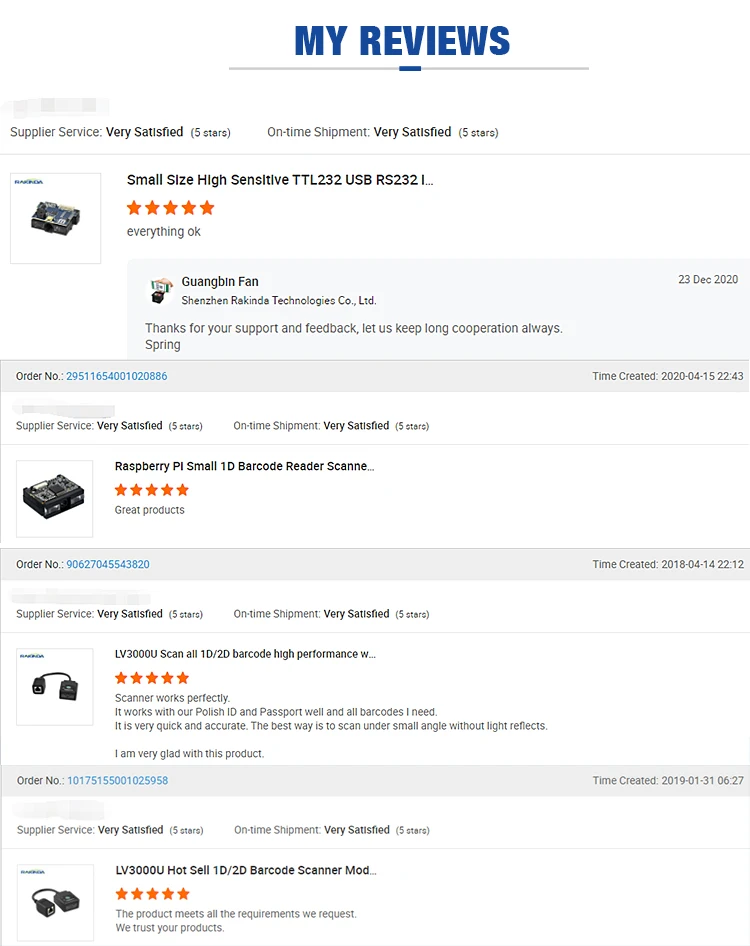Open order number 90627045543820 link

[108, 564]
